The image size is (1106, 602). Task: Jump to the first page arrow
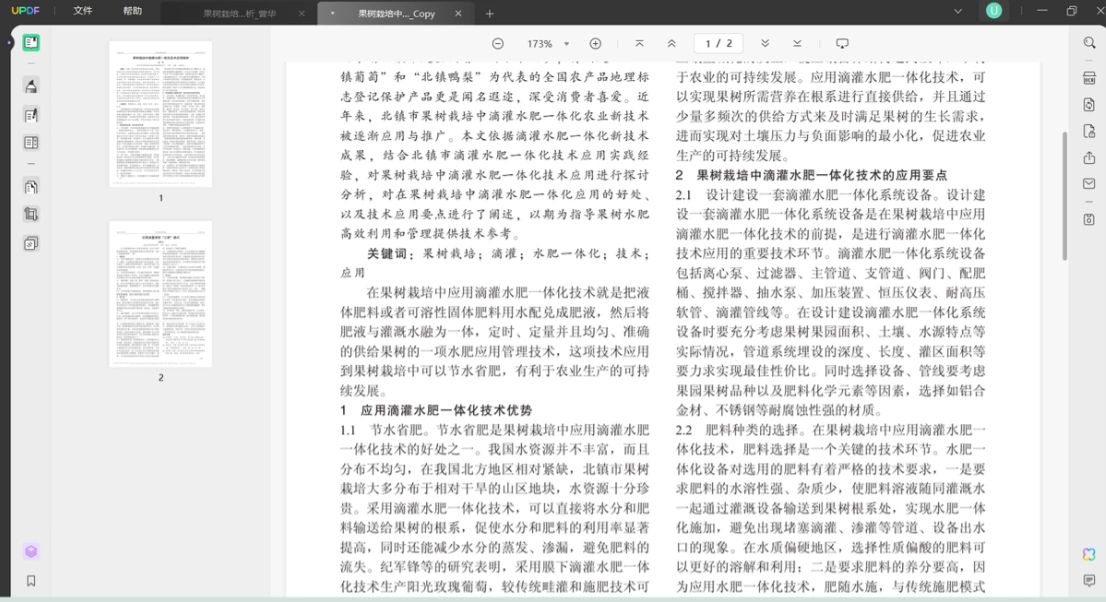(x=639, y=44)
